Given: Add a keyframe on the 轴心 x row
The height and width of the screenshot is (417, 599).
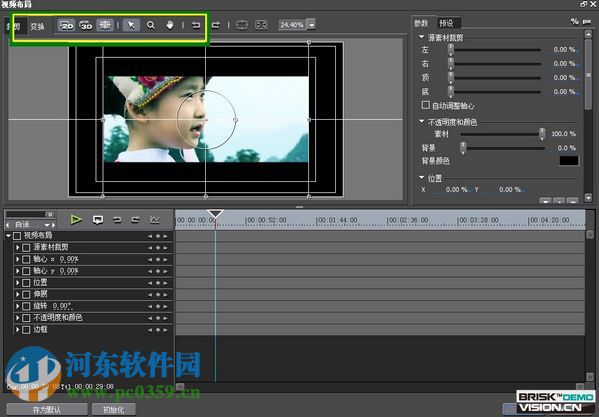Looking at the screenshot, I should [157, 260].
